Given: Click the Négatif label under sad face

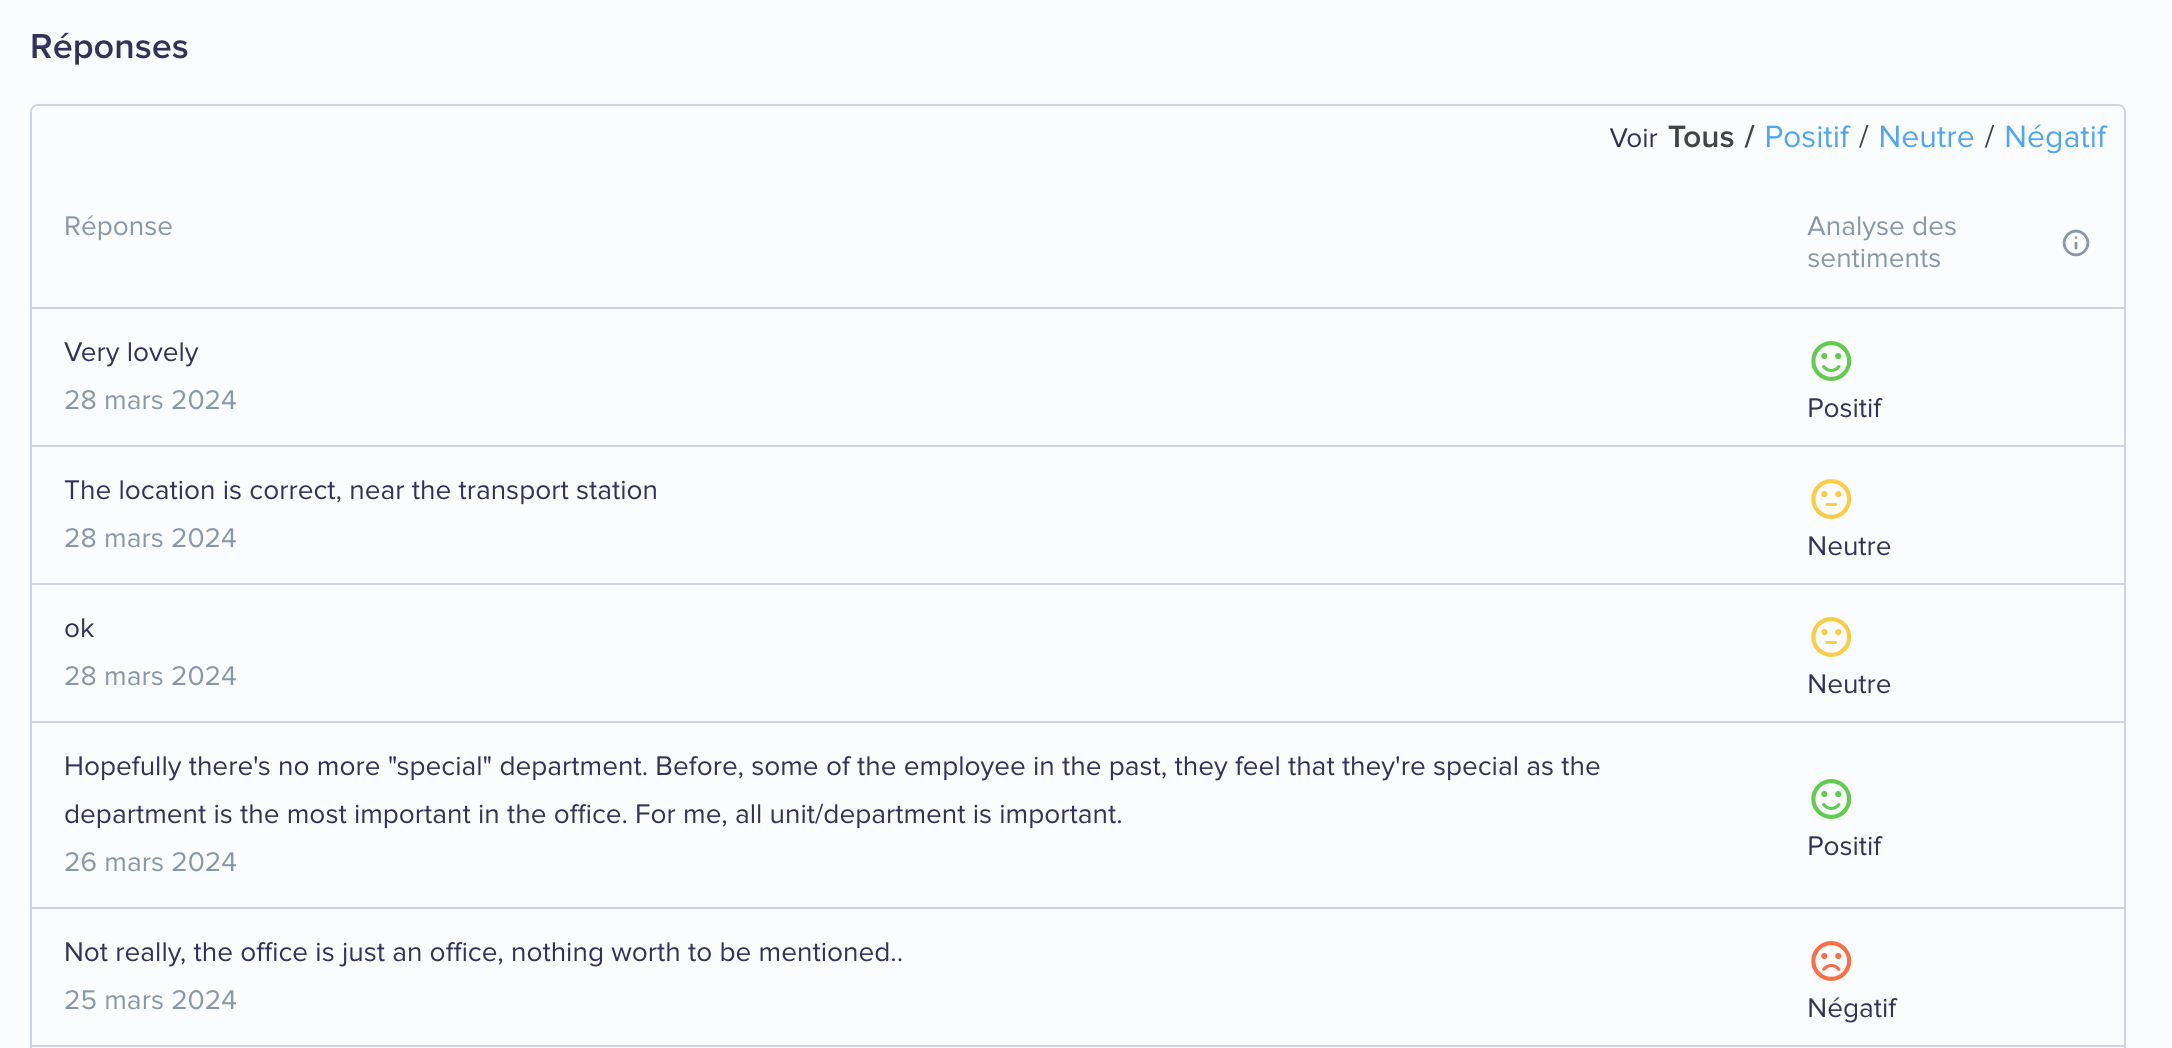Looking at the screenshot, I should [x=1851, y=1008].
